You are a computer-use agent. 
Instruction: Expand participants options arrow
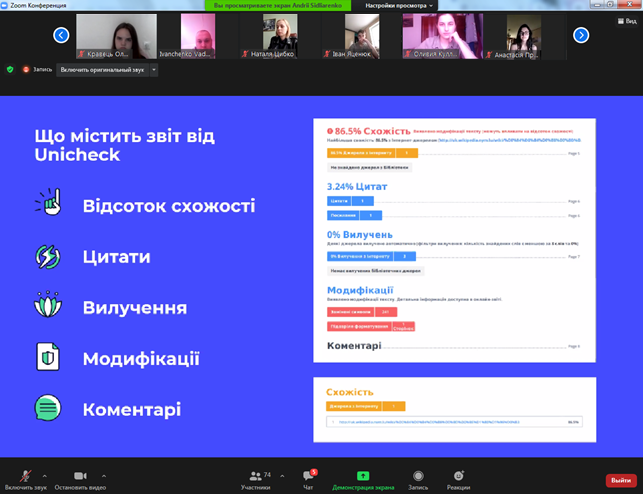coord(282,476)
